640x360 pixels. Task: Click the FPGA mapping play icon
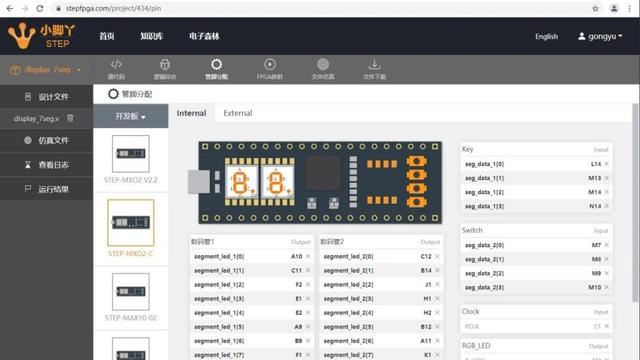tap(270, 64)
